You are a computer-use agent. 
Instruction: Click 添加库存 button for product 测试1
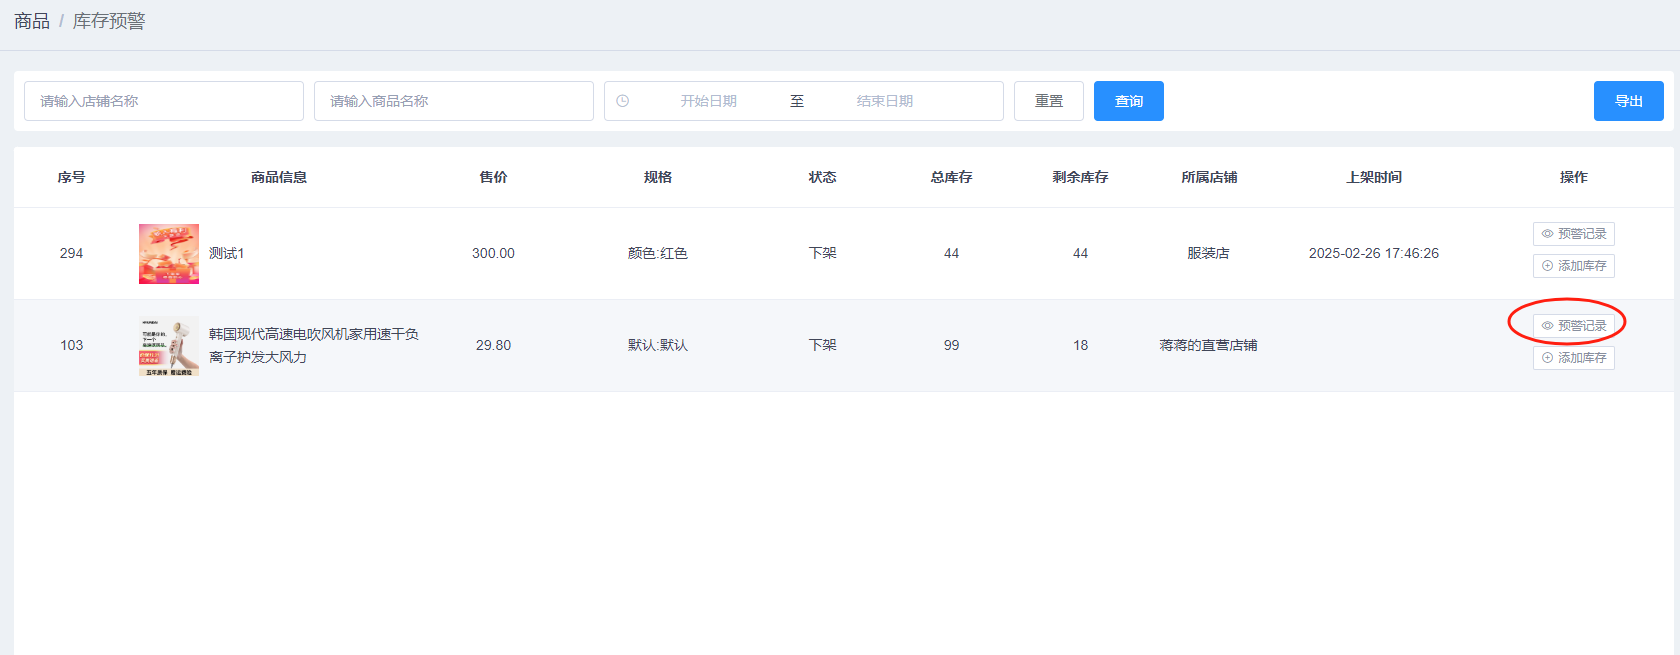1573,266
